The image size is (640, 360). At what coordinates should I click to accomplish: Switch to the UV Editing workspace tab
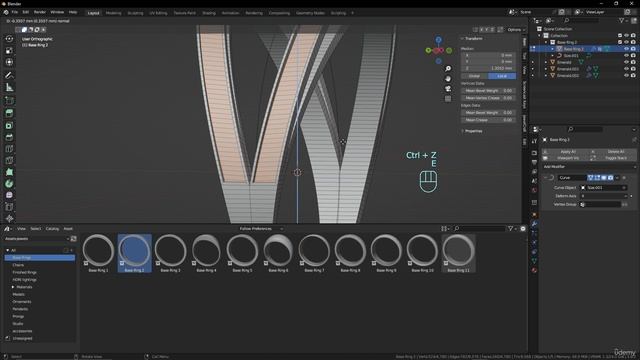[158, 13]
